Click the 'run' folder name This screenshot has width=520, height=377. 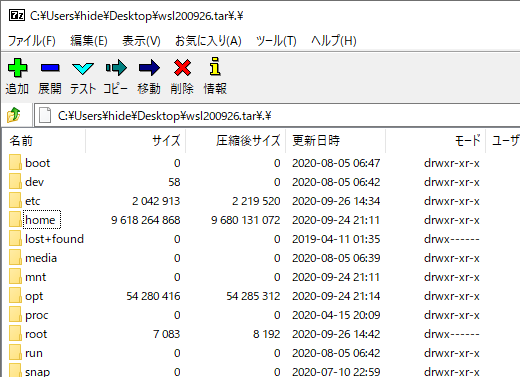(x=34, y=353)
